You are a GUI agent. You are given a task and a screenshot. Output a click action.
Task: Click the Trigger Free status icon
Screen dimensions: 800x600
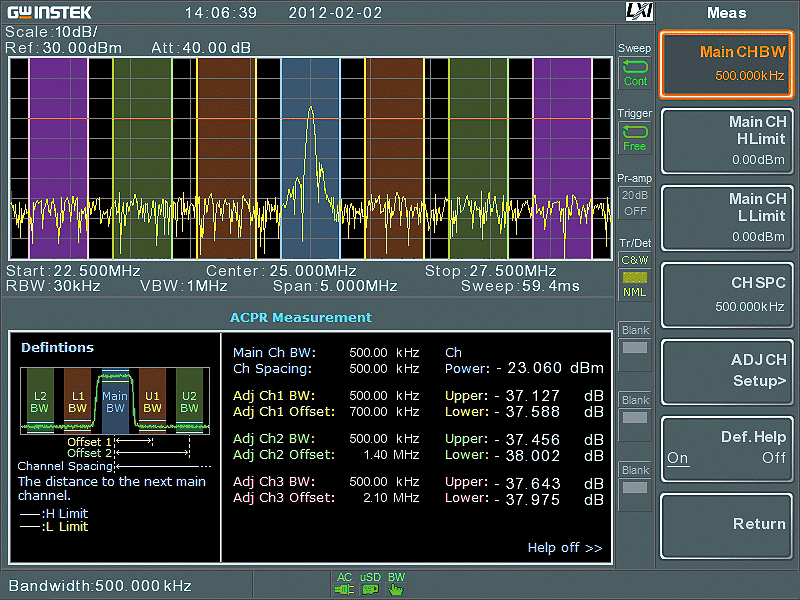635,138
